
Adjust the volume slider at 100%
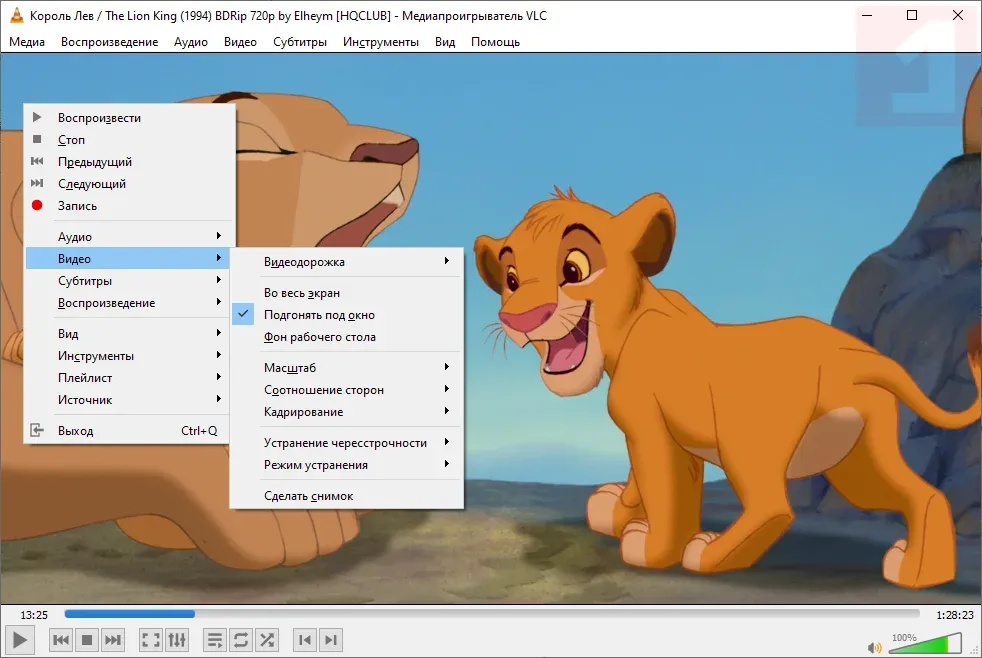click(925, 643)
